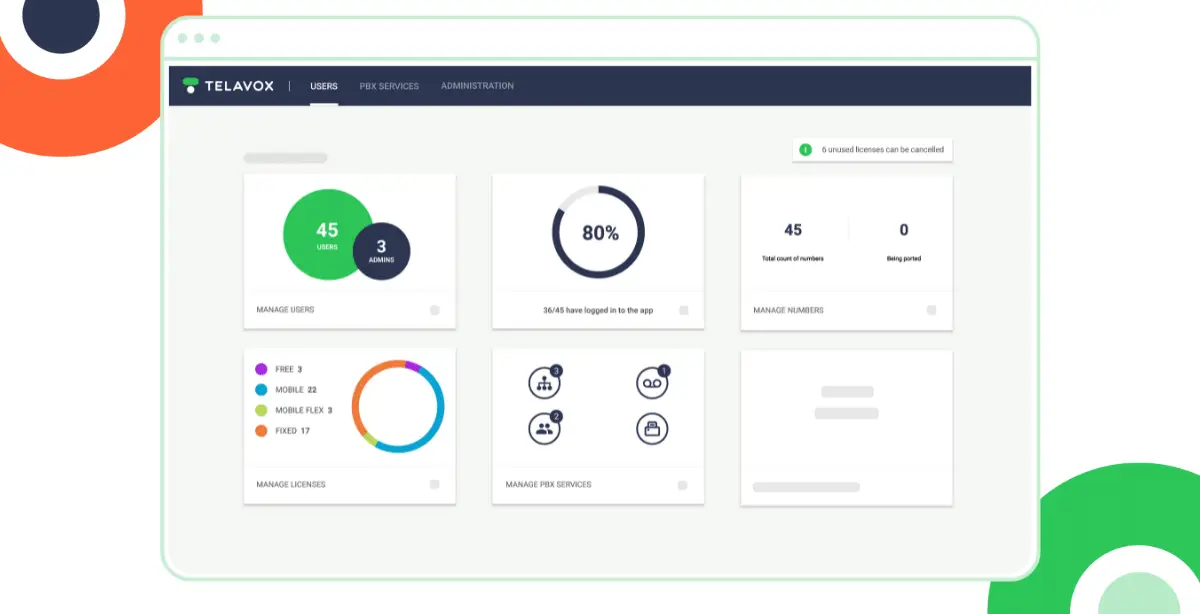Click the icon beside Manage PBX Services
1200x614 pixels.
[x=683, y=485]
